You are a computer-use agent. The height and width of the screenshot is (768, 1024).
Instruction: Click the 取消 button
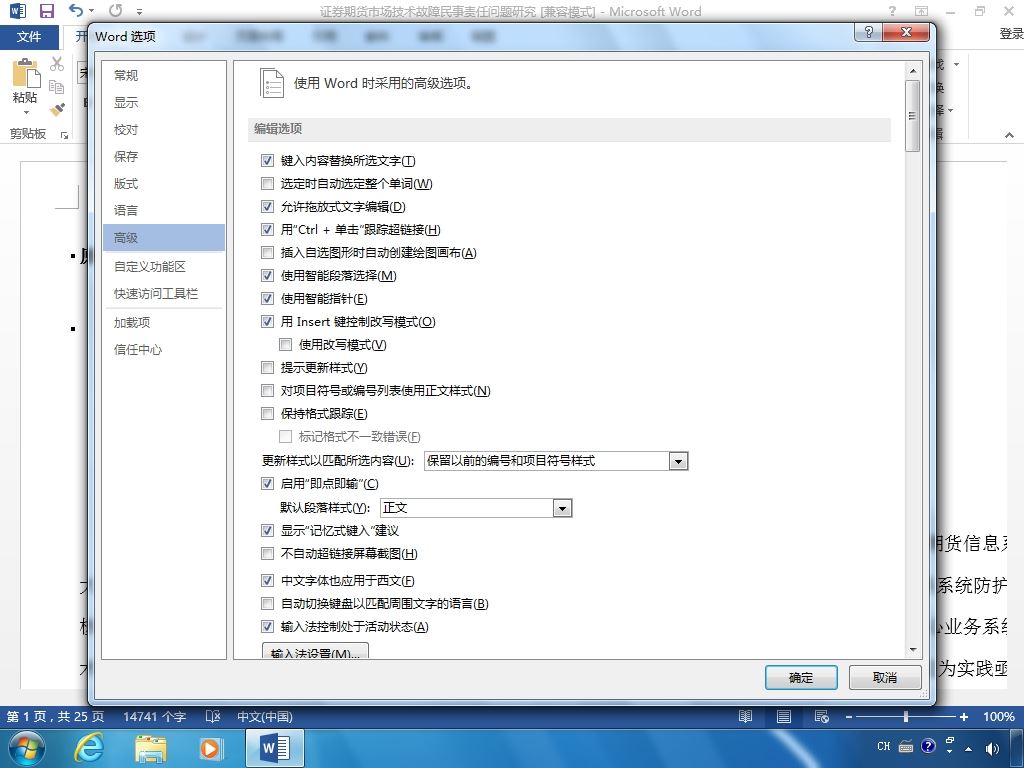click(885, 678)
